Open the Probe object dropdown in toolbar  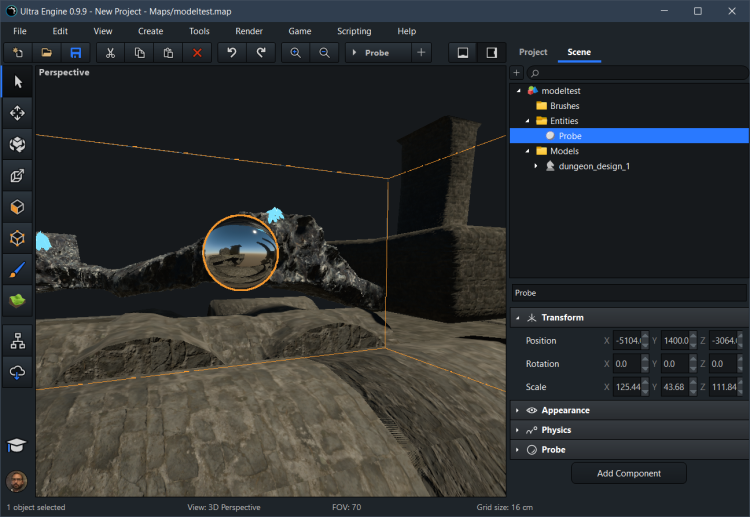point(376,53)
